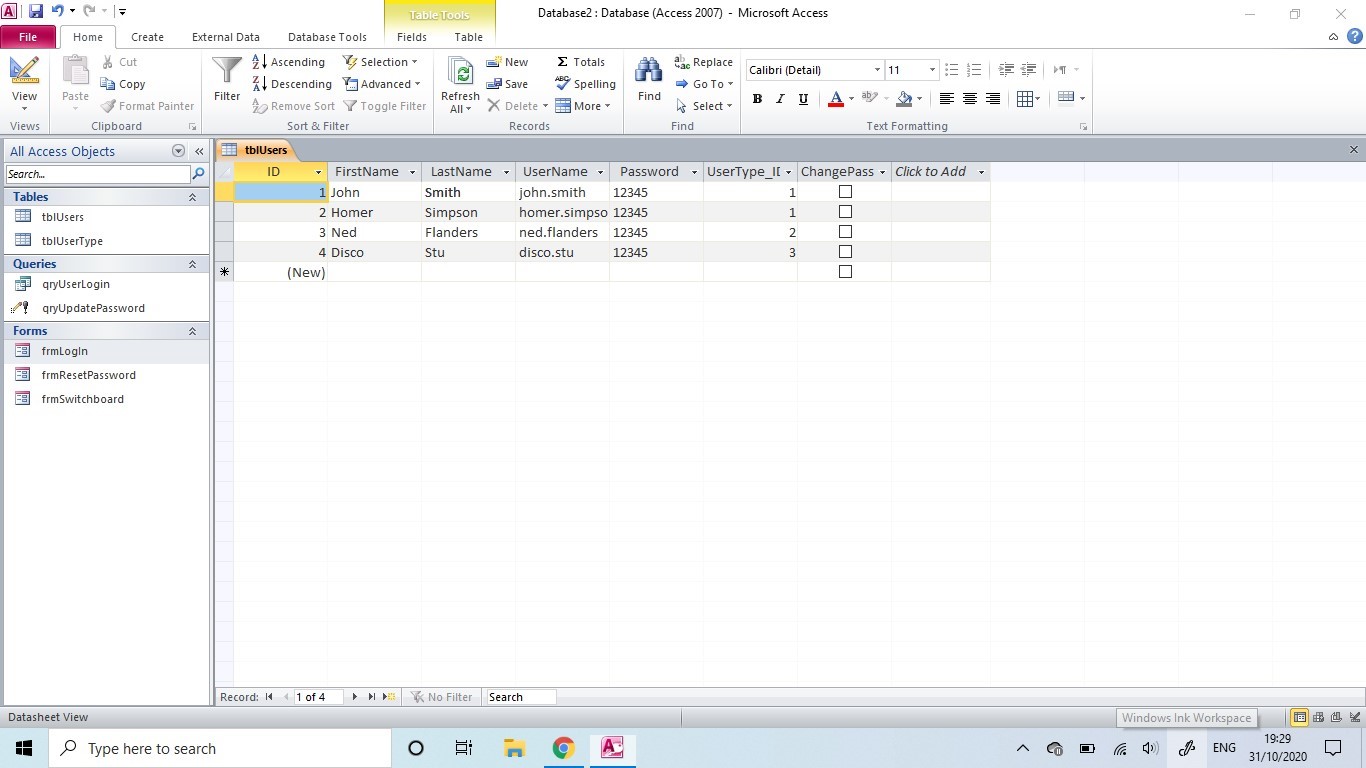Image resolution: width=1366 pixels, height=768 pixels.
Task: Open File Explorer from the taskbar
Action: coord(514,748)
